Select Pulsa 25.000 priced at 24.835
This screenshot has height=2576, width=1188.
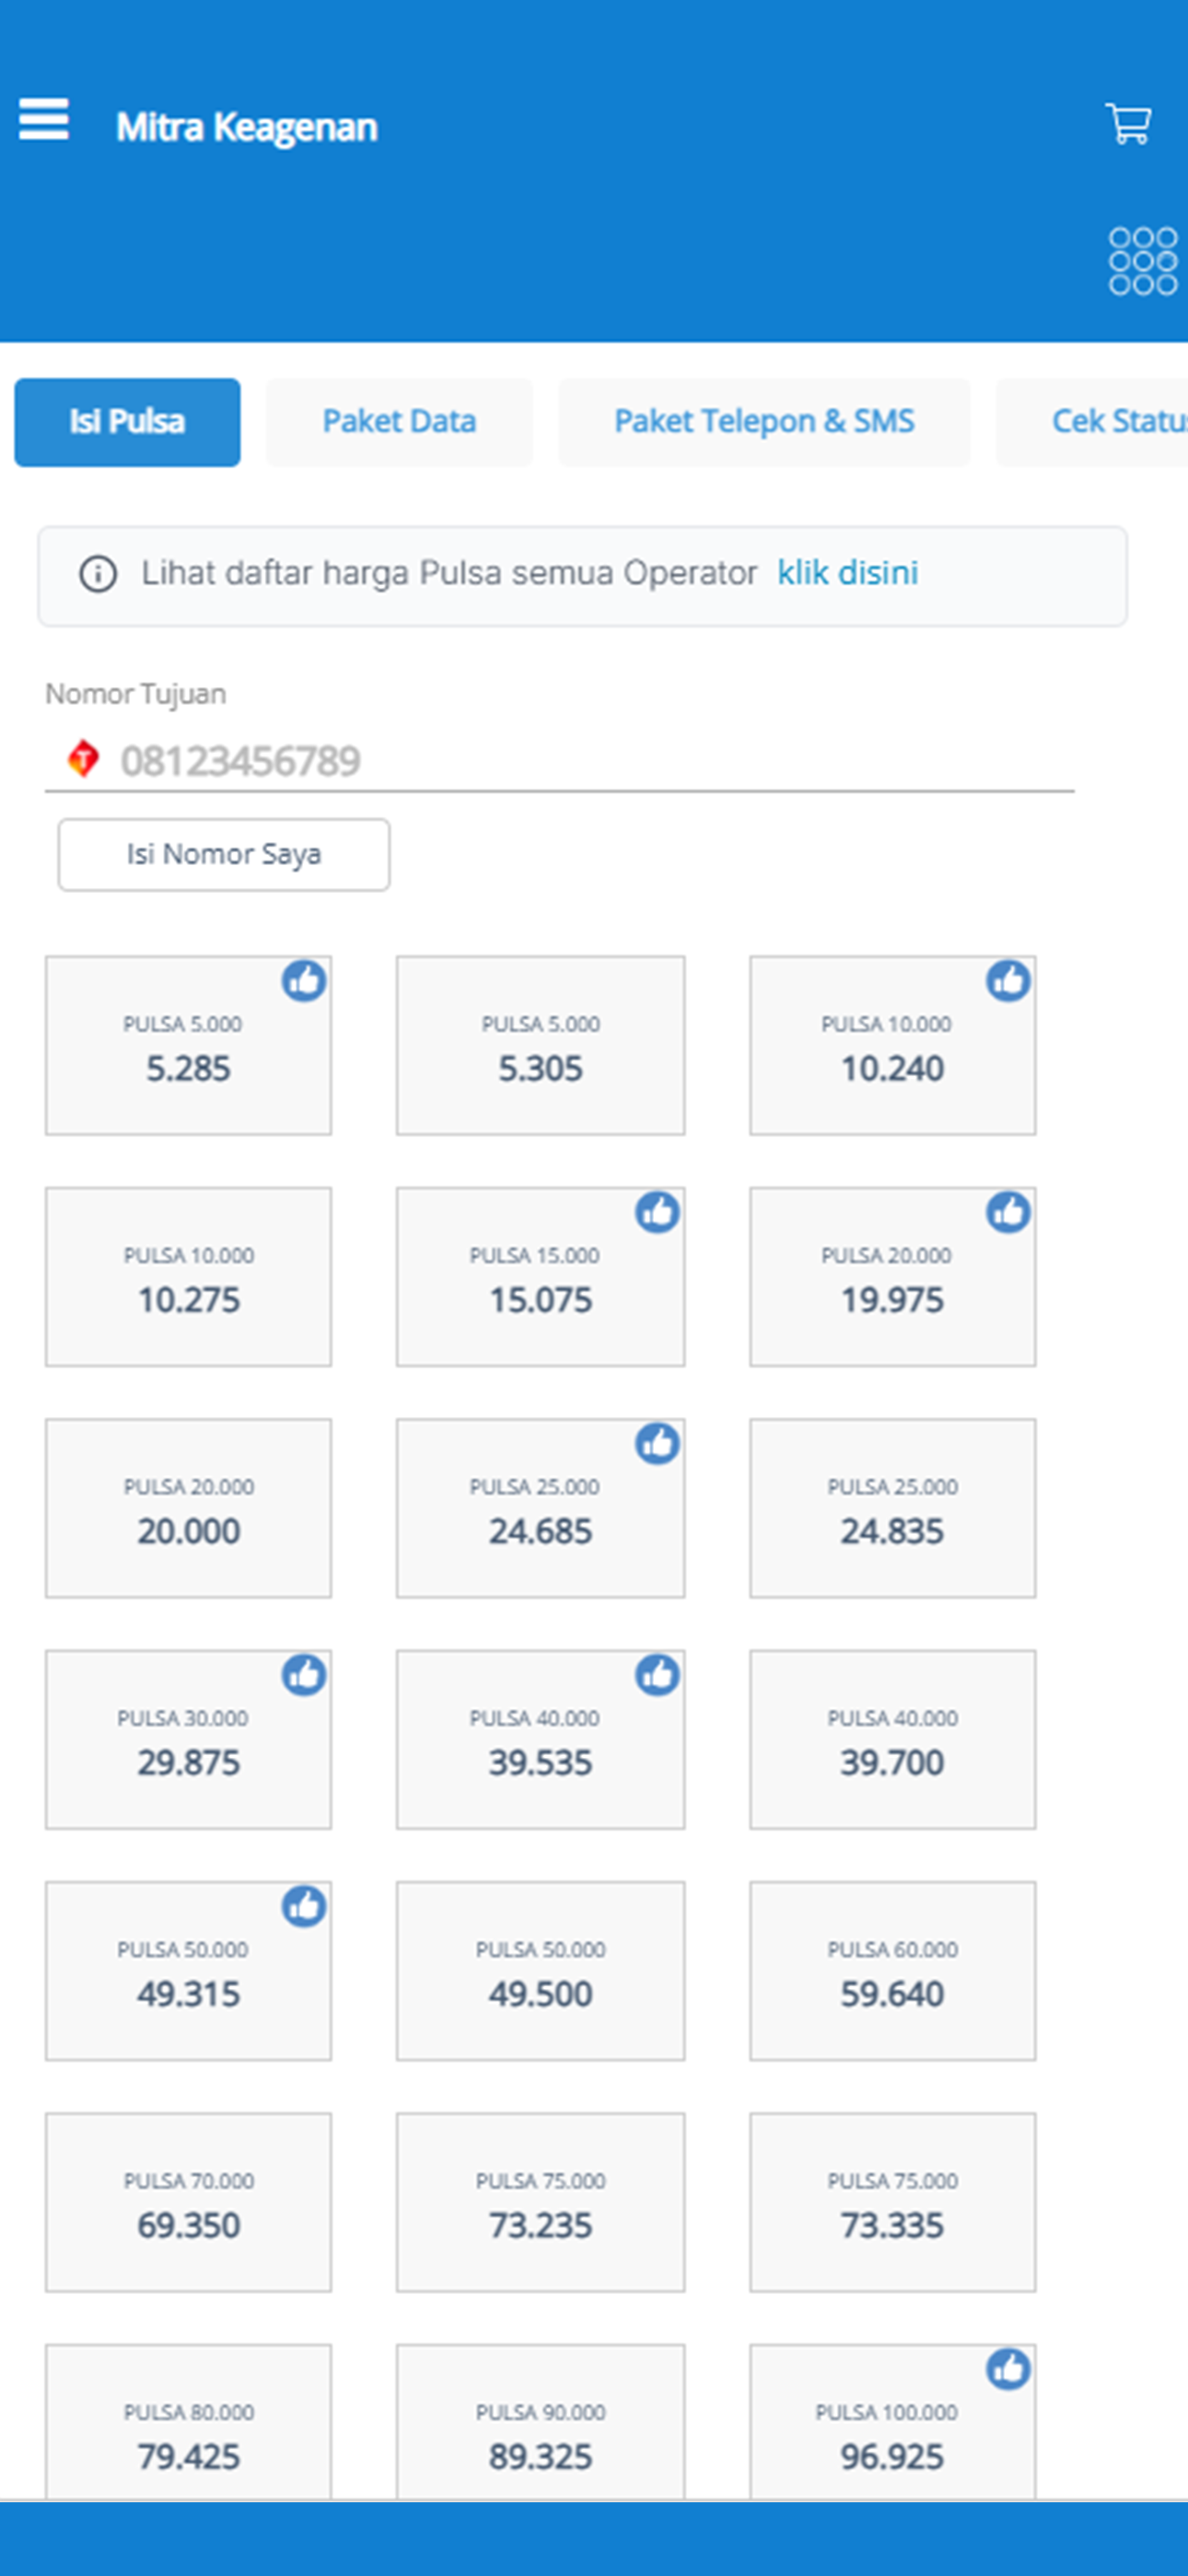coord(893,1509)
